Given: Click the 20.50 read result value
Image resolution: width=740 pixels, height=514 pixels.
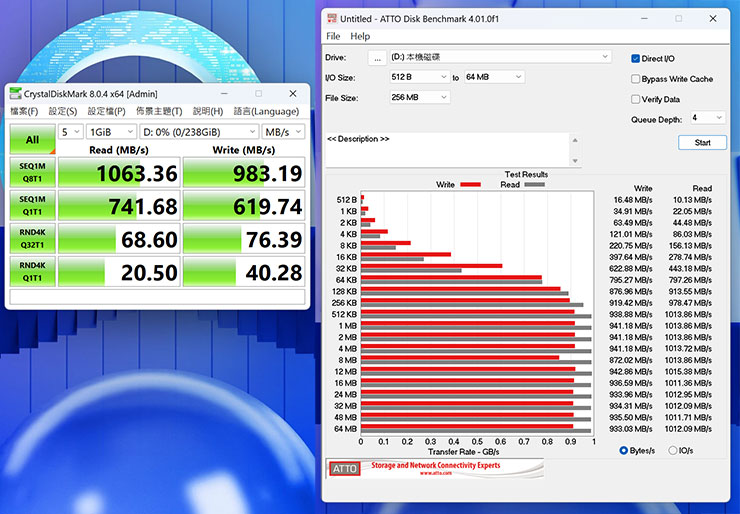Looking at the screenshot, I should (x=149, y=273).
